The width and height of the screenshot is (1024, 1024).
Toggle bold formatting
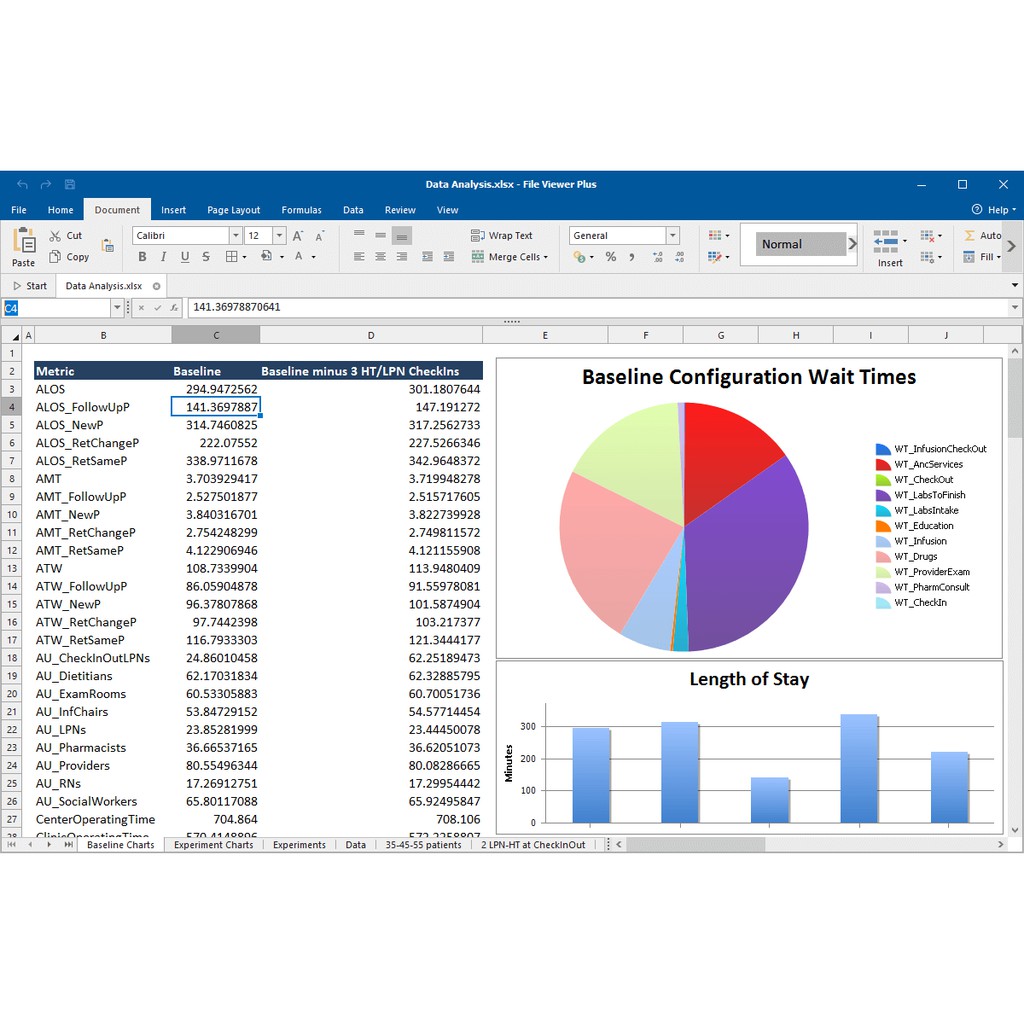tap(142, 257)
